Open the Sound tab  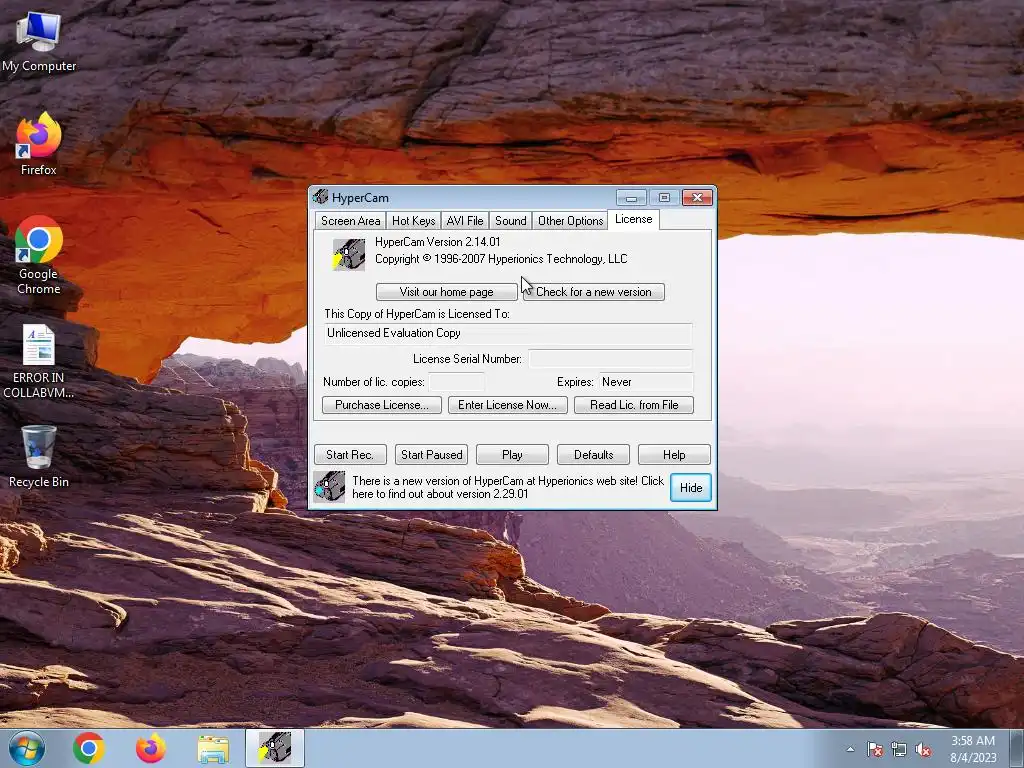[x=511, y=221]
